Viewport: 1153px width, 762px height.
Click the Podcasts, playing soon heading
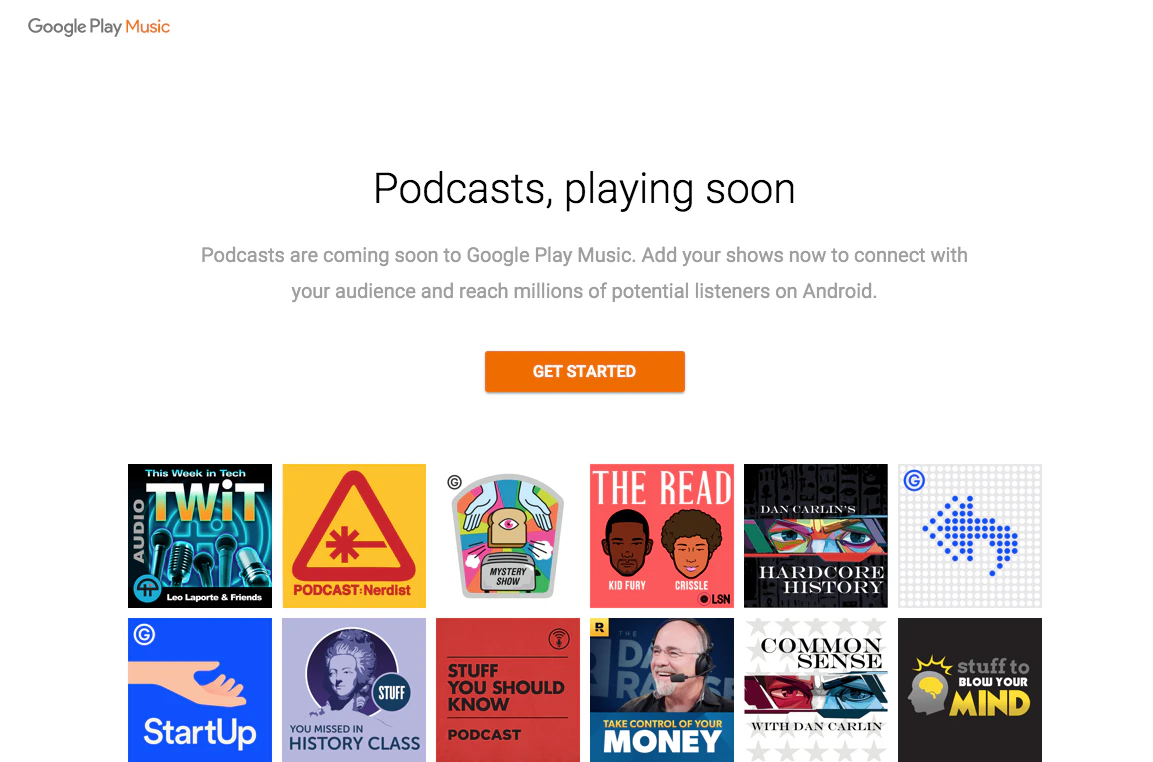[x=585, y=189]
